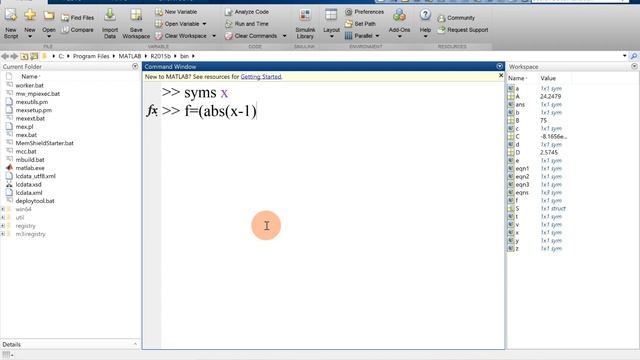This screenshot has height=360, width=640.
Task: Open Current Folder panel actions menu
Action: click(135, 66)
